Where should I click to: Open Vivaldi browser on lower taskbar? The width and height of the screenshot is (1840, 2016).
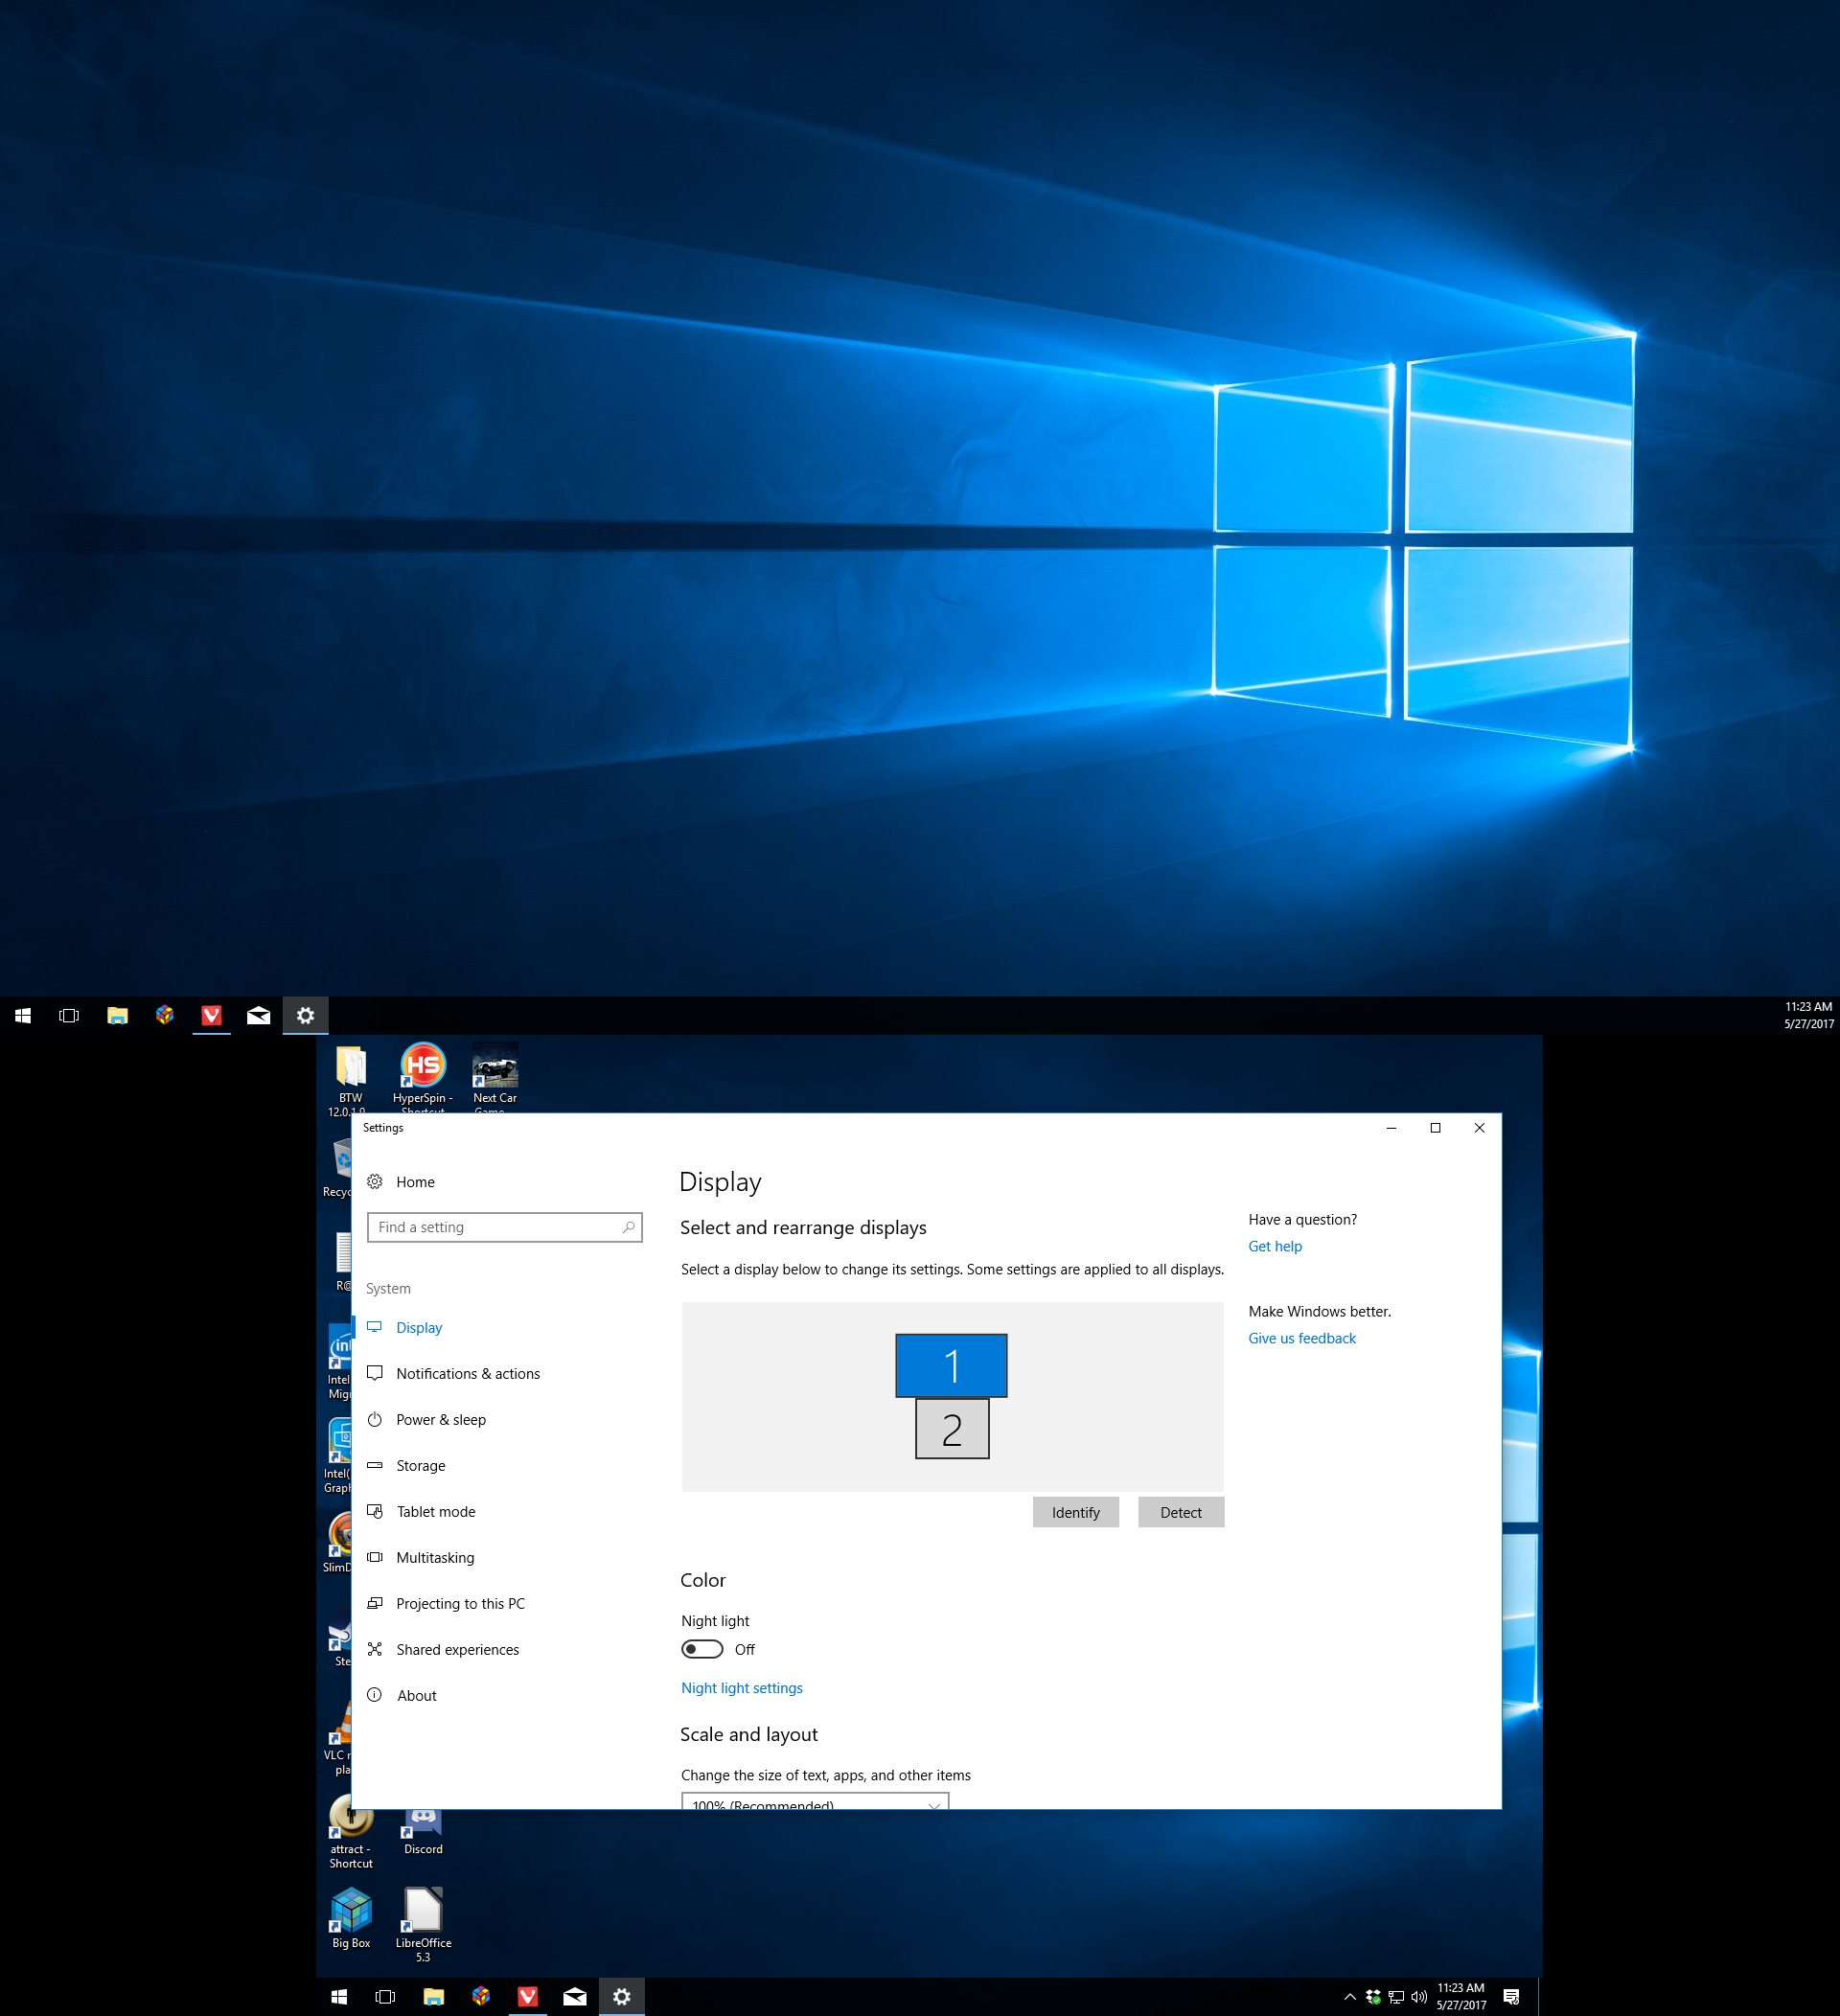528,1997
